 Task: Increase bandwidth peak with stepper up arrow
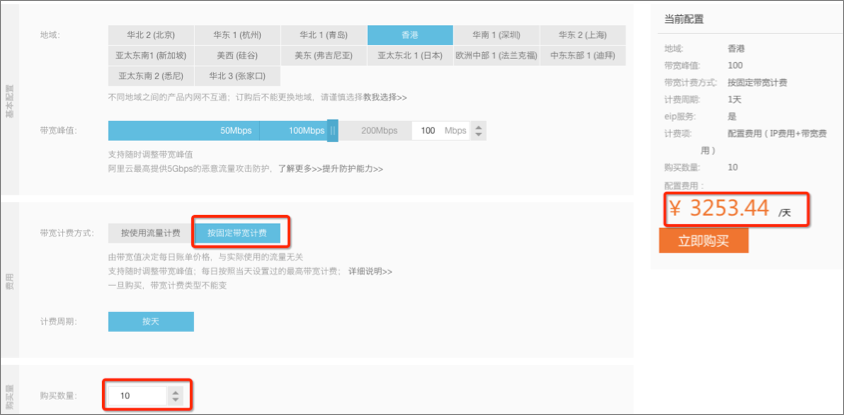coord(478,126)
